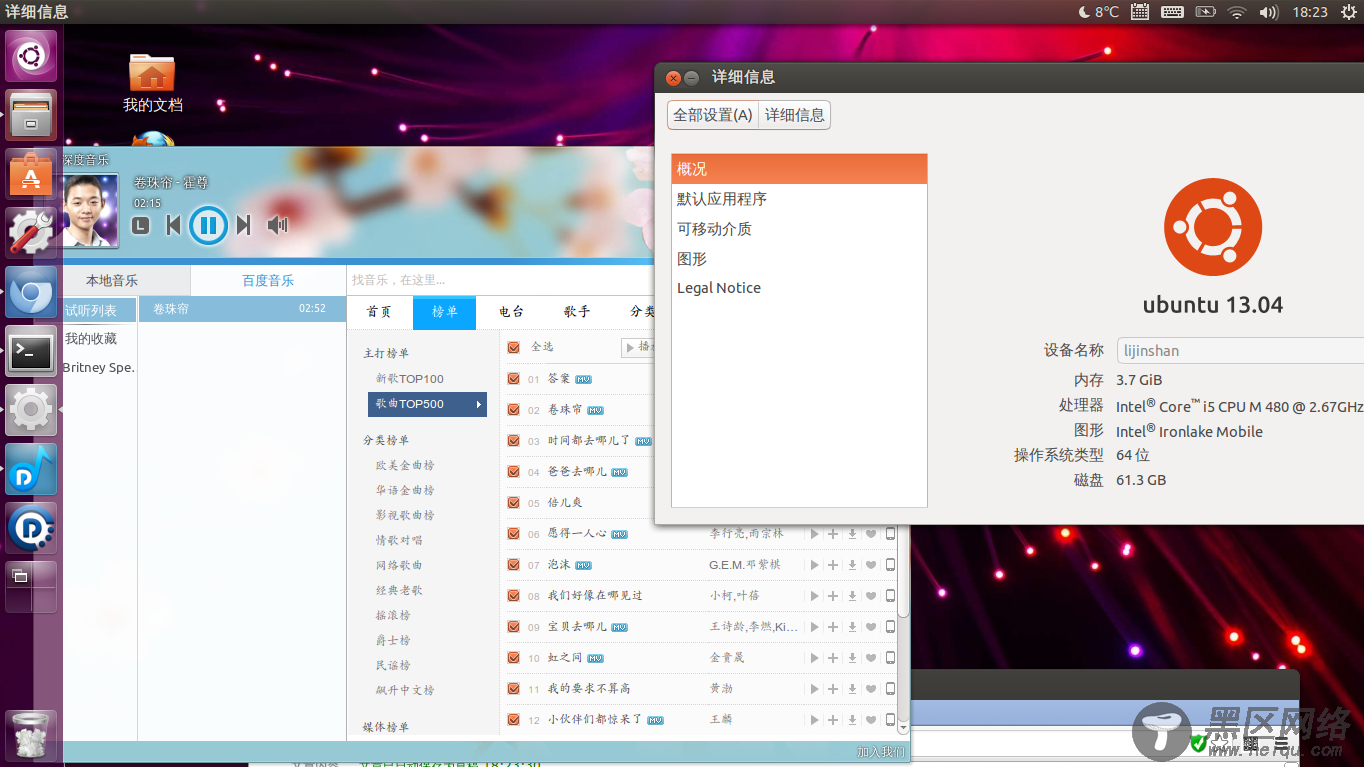Open the 电台 tab
The height and width of the screenshot is (767, 1364).
511,312
